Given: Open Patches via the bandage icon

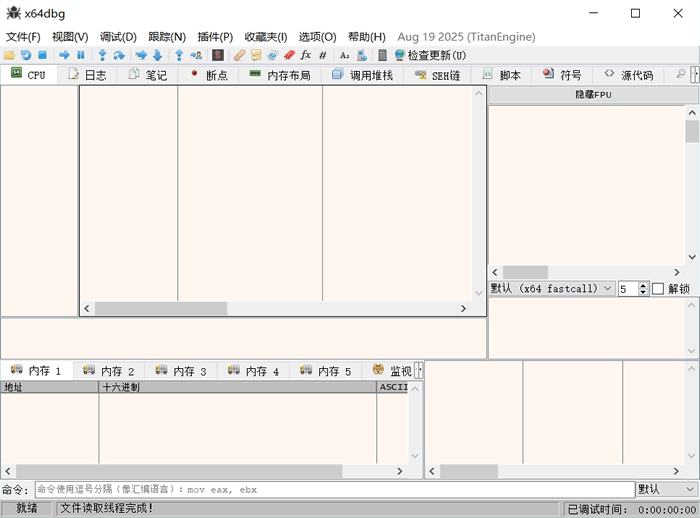Looking at the screenshot, I should [x=240, y=55].
